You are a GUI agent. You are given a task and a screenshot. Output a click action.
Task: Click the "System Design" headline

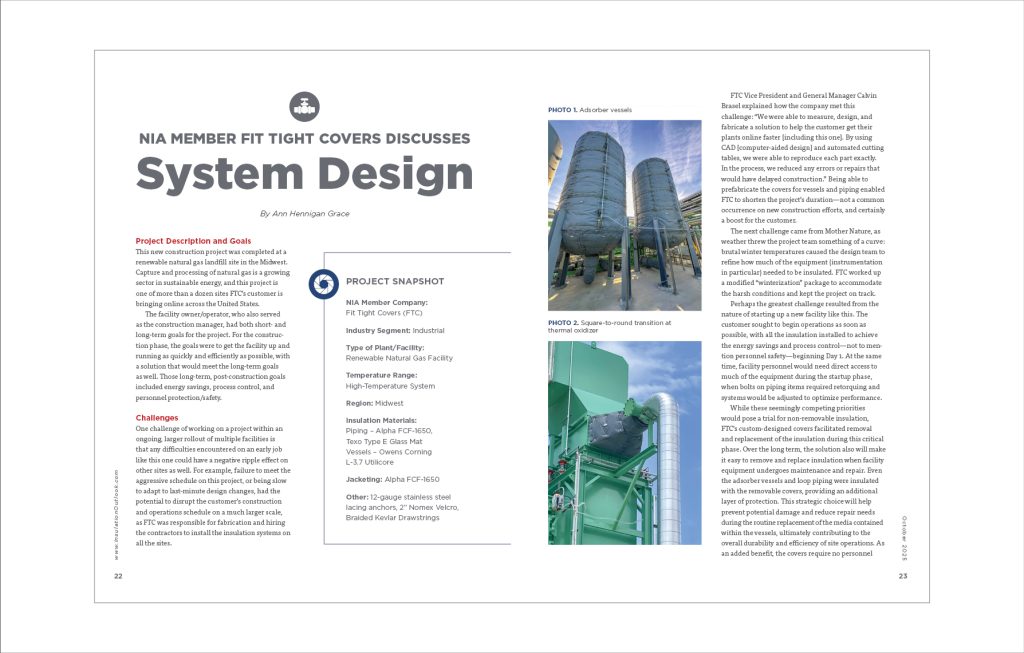point(304,173)
